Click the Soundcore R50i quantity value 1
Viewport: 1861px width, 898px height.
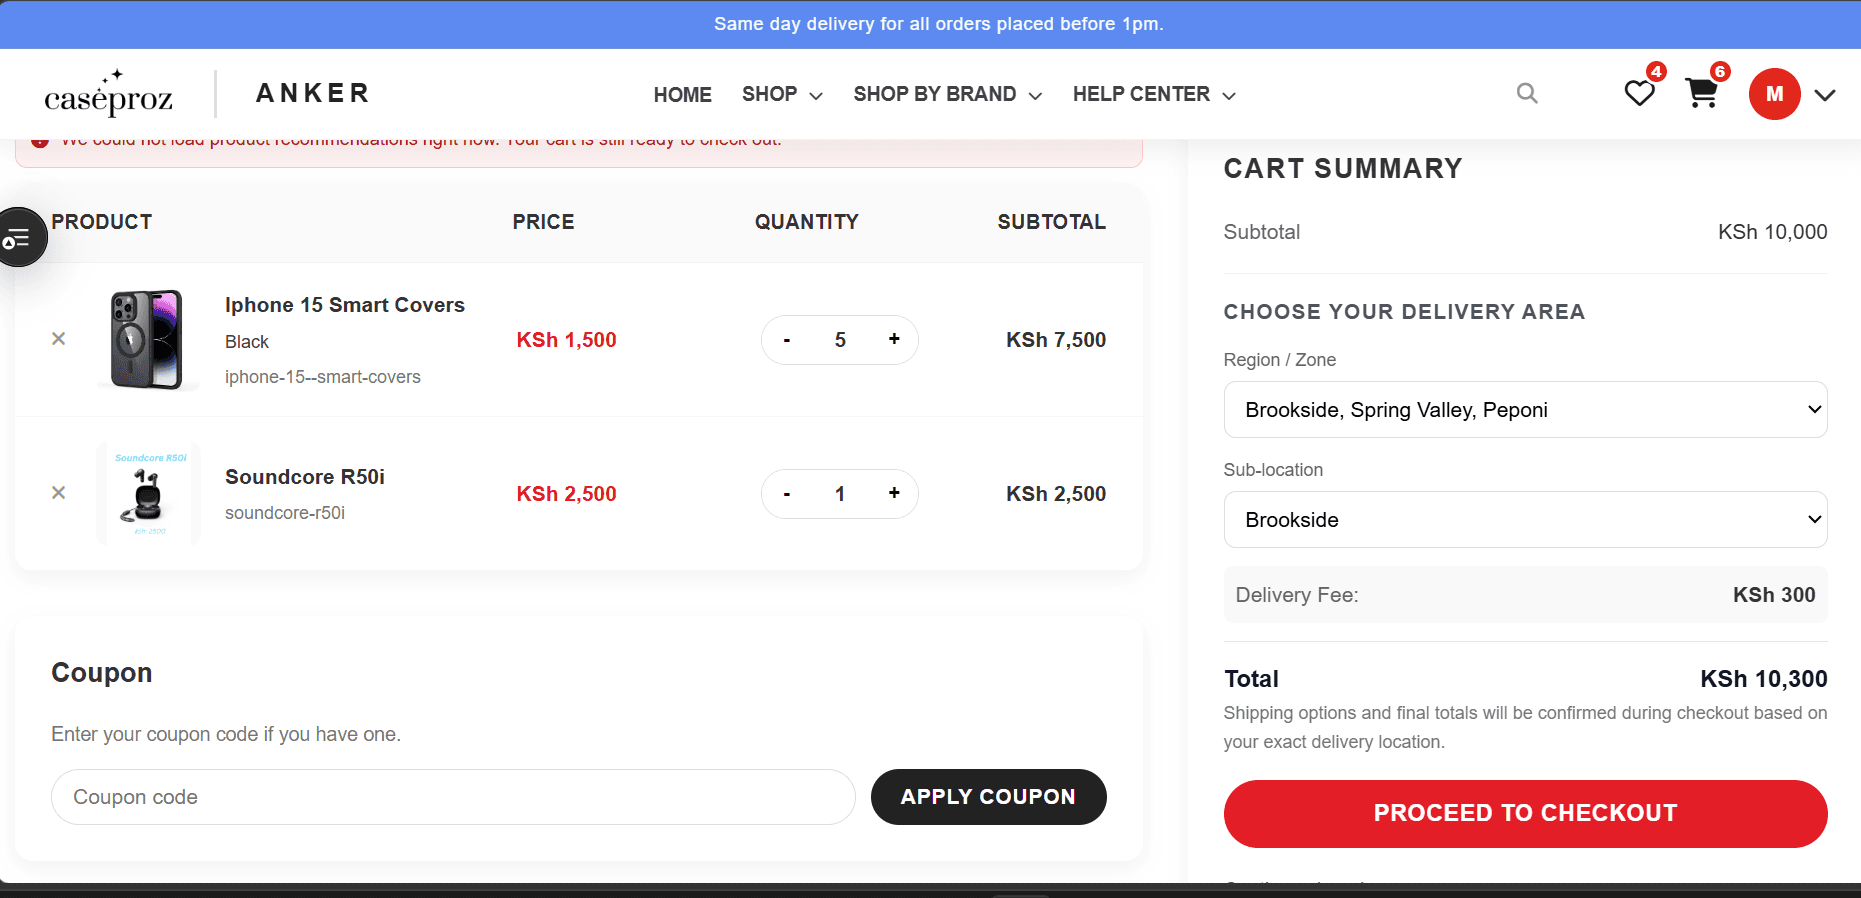pos(840,494)
